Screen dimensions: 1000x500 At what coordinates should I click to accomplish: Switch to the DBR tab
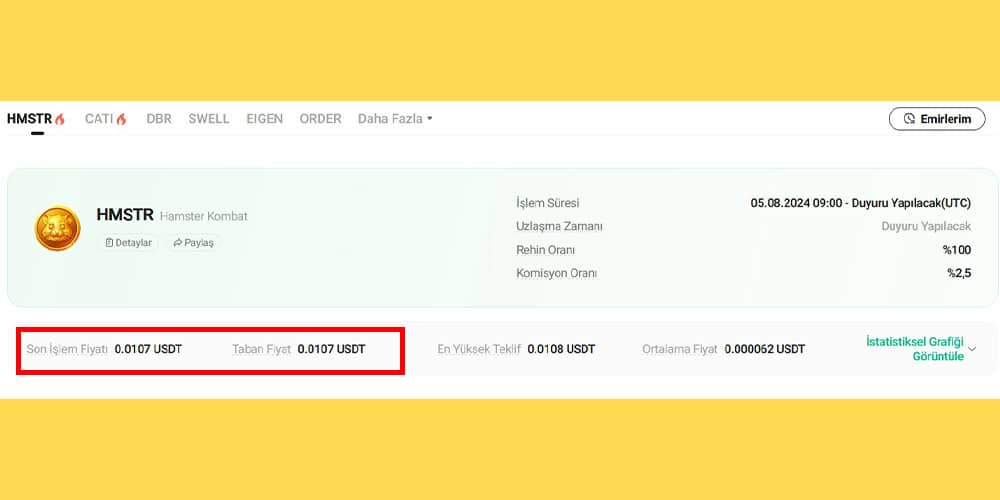tap(159, 119)
